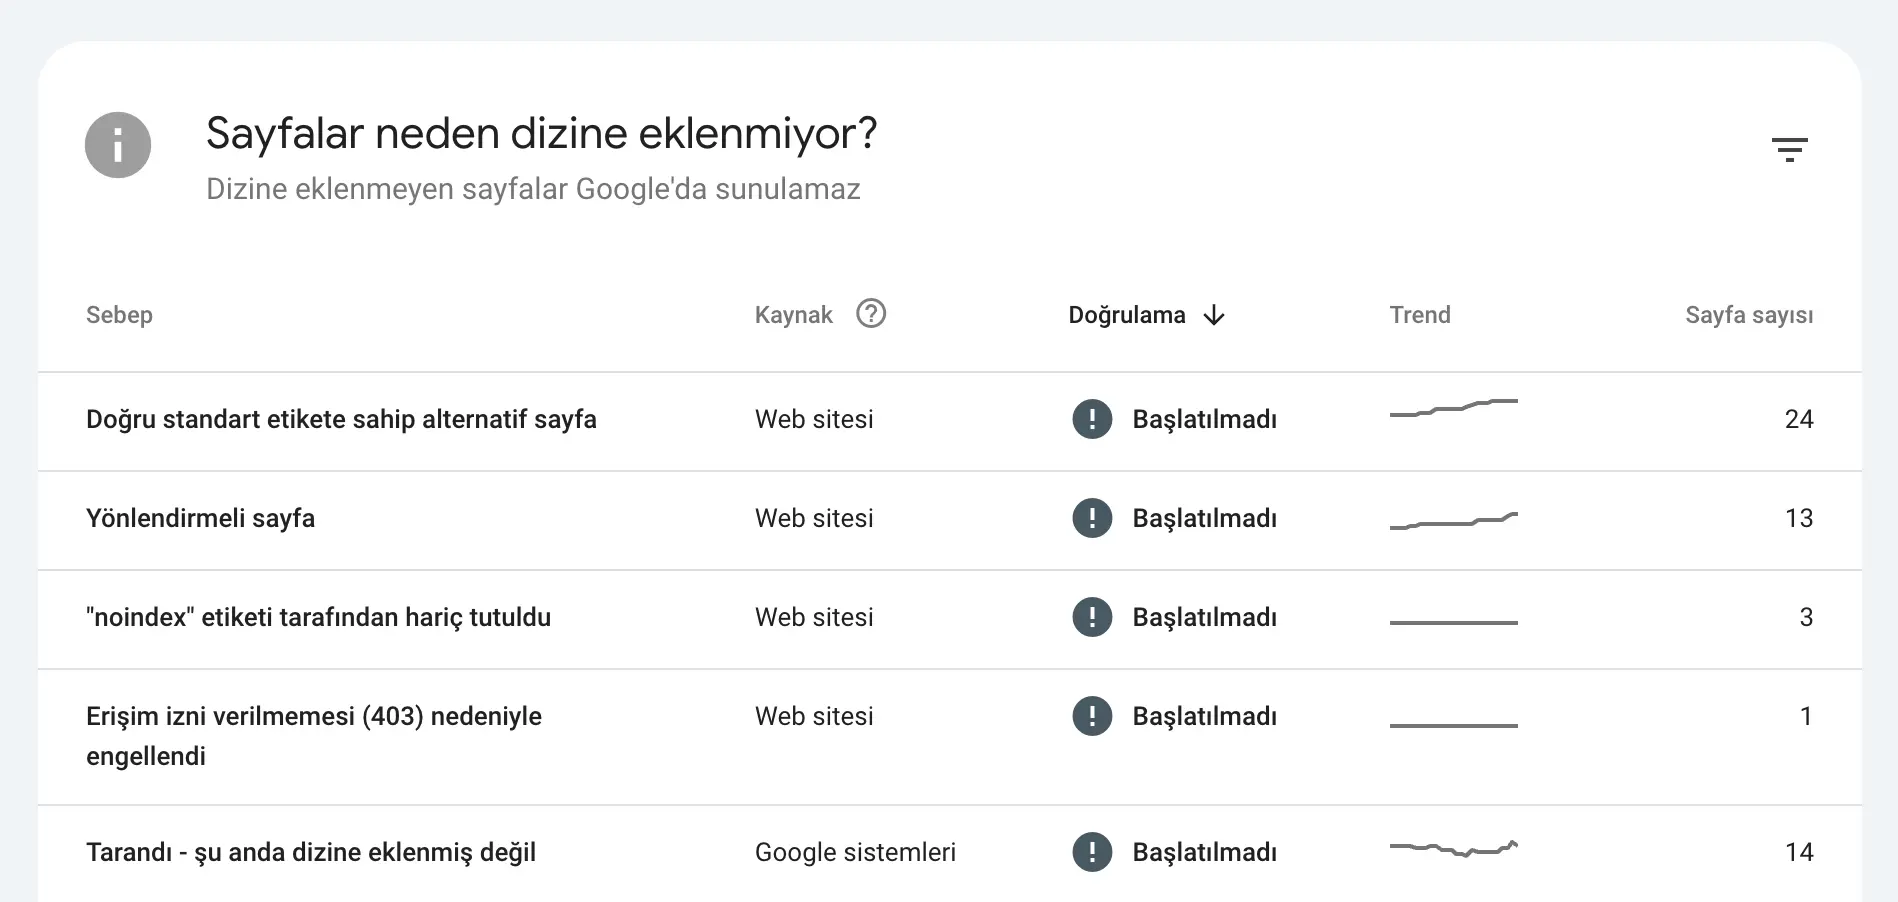Click the Trend column header
The width and height of the screenshot is (1898, 902).
(x=1419, y=315)
